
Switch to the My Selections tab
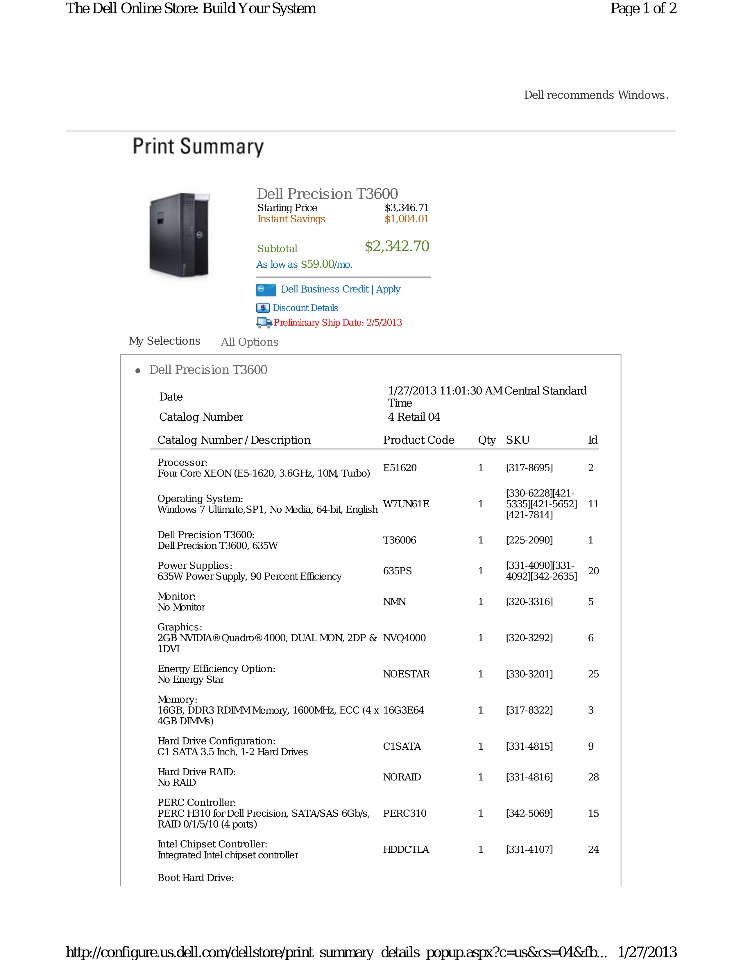pyautogui.click(x=164, y=341)
